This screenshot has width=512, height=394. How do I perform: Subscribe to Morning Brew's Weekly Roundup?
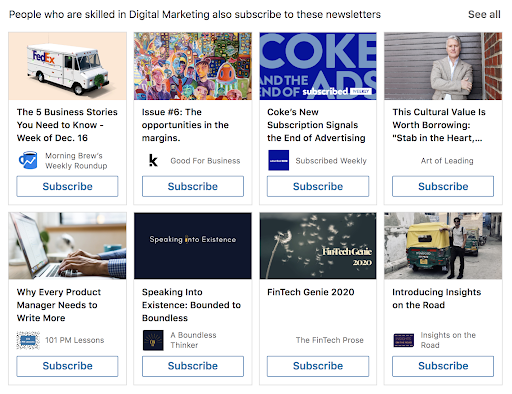pyautogui.click(x=67, y=186)
